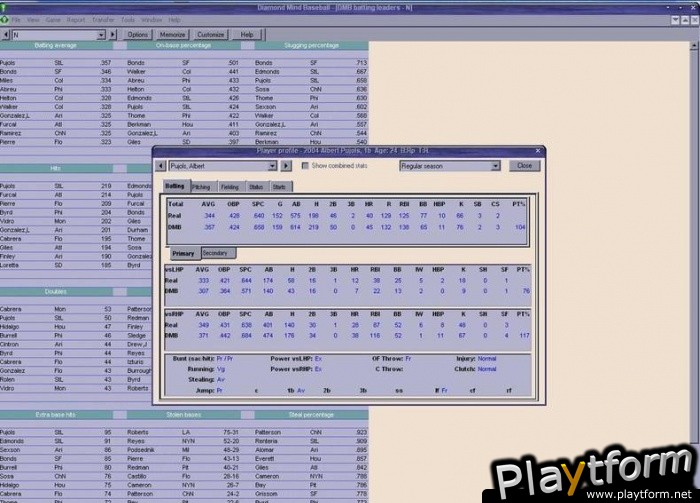Restore the inner document window
Image resolution: width=700 pixels, height=503 pixels.
(685, 21)
